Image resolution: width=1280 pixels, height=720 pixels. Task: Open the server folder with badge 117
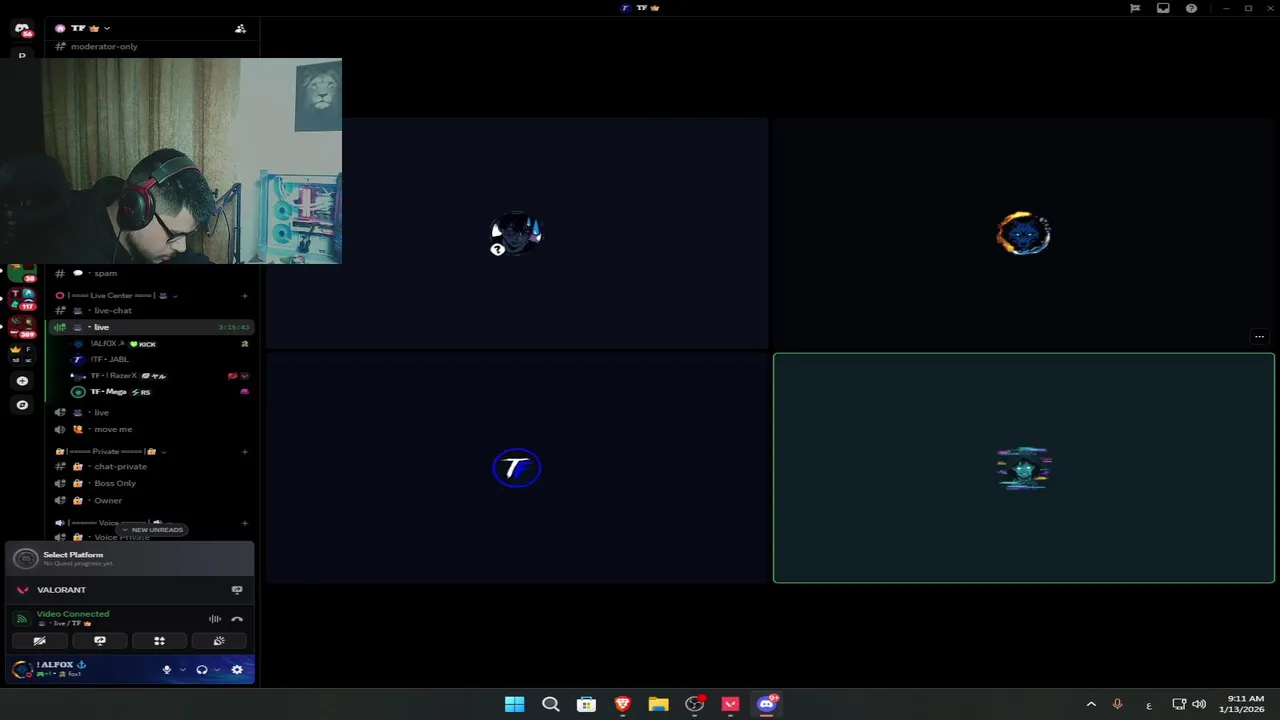coord(22,299)
